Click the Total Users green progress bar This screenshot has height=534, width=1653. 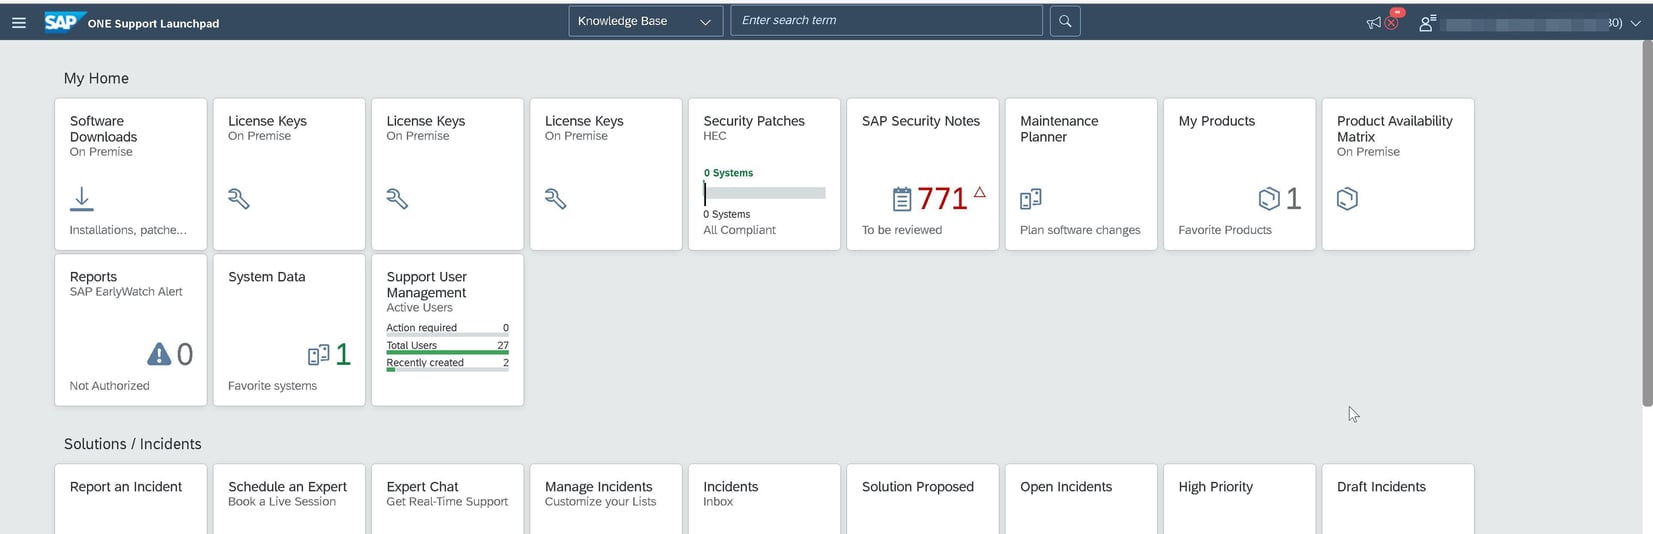click(447, 352)
